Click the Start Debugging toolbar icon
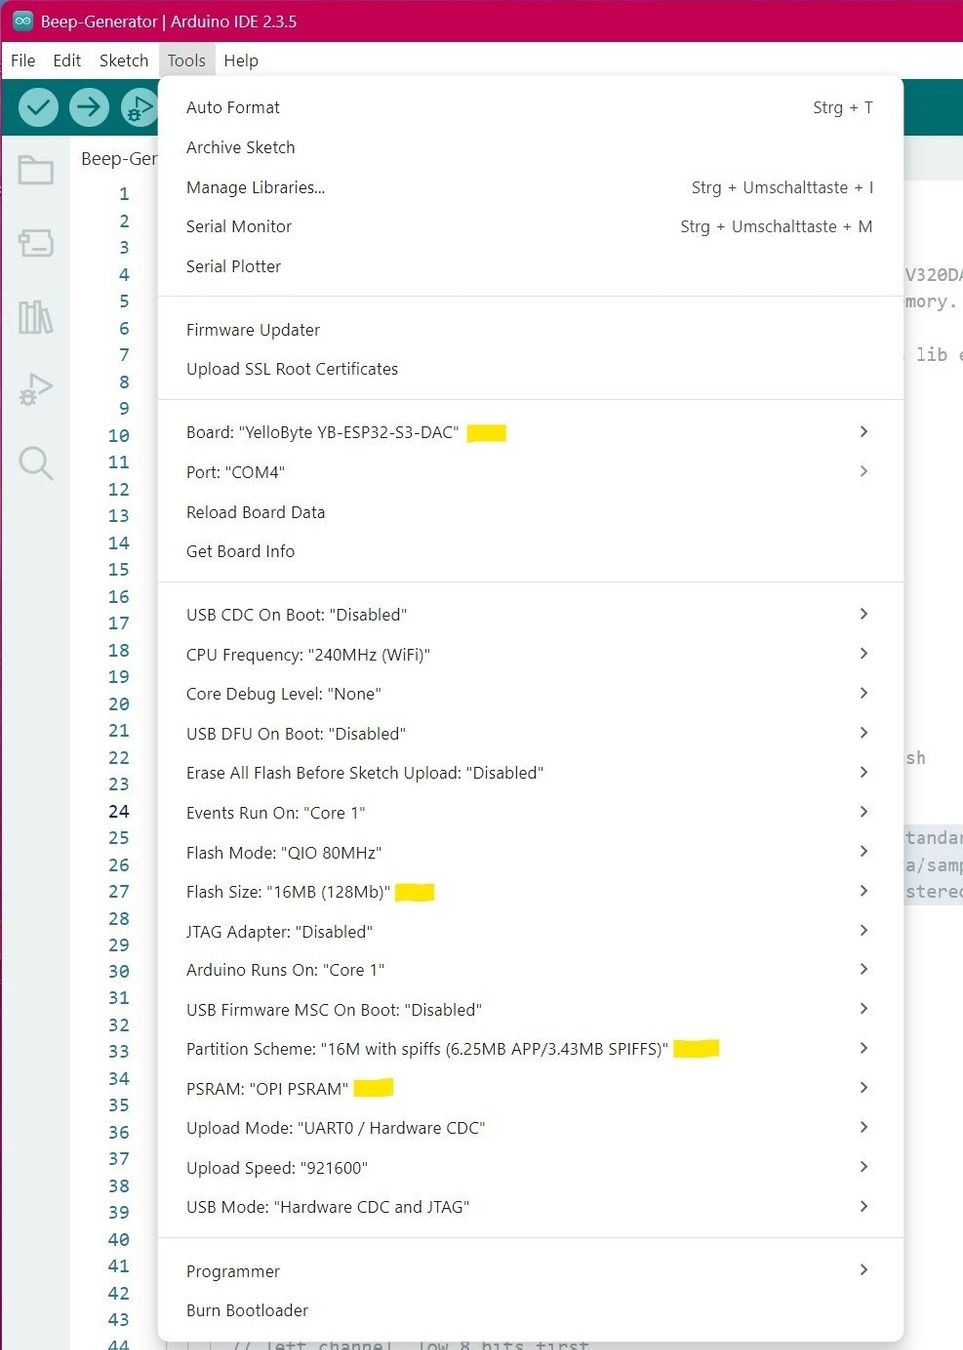The height and width of the screenshot is (1350, 963). [139, 107]
